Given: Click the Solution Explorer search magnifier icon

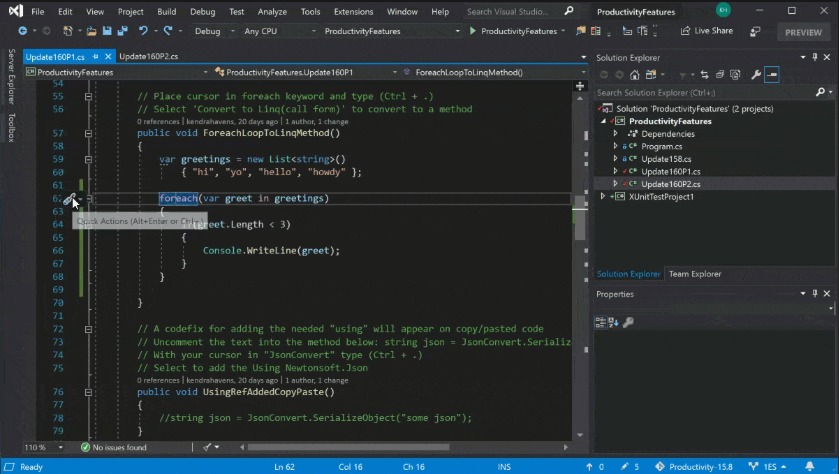Looking at the screenshot, I should pos(820,92).
